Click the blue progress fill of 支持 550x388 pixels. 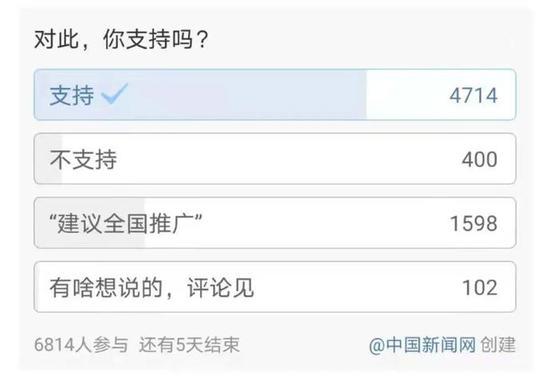pos(200,95)
